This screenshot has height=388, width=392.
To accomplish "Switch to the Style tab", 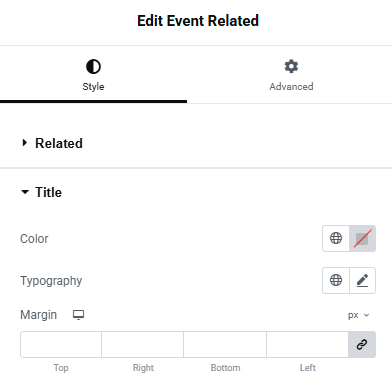I will pos(93,75).
